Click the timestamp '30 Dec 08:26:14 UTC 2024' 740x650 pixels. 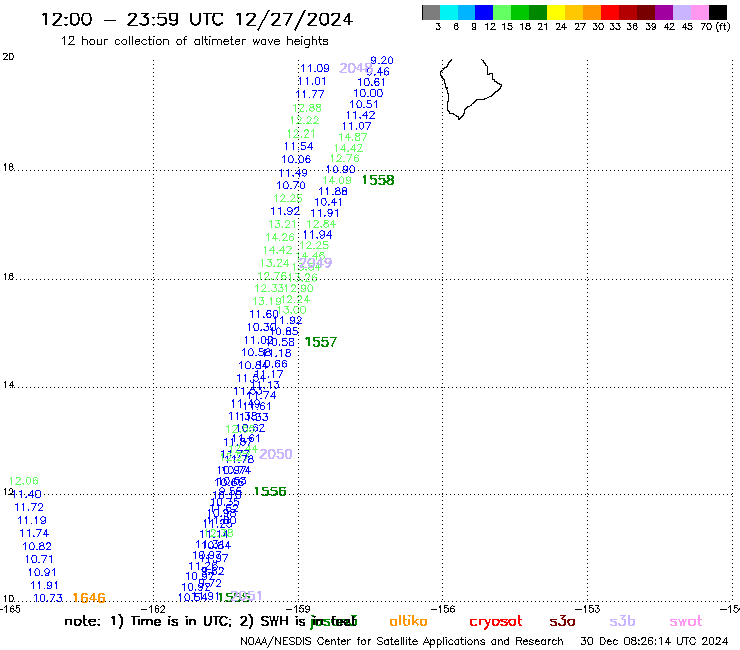(654, 641)
